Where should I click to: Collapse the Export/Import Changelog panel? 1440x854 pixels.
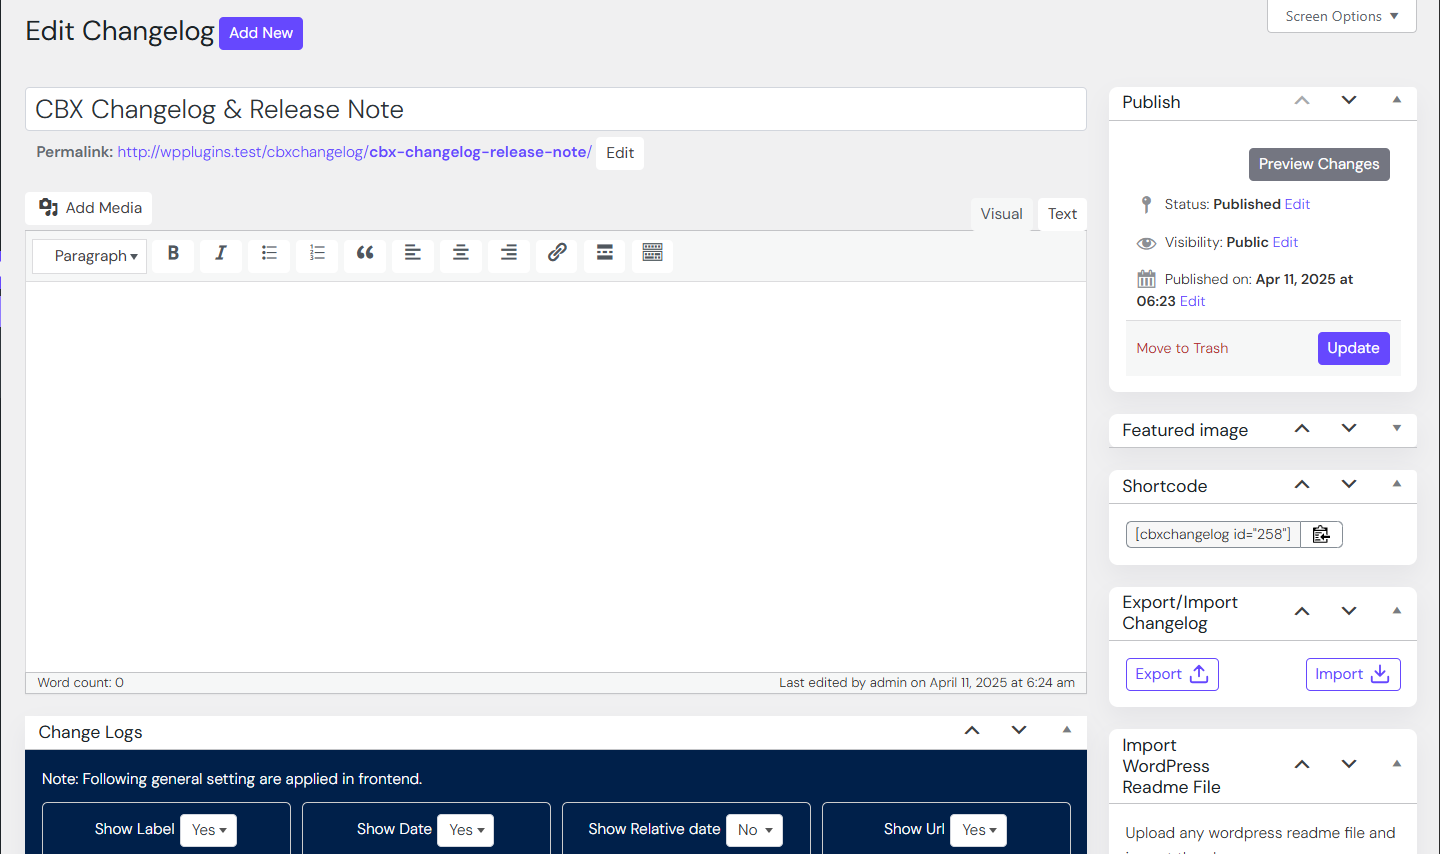tap(1397, 612)
